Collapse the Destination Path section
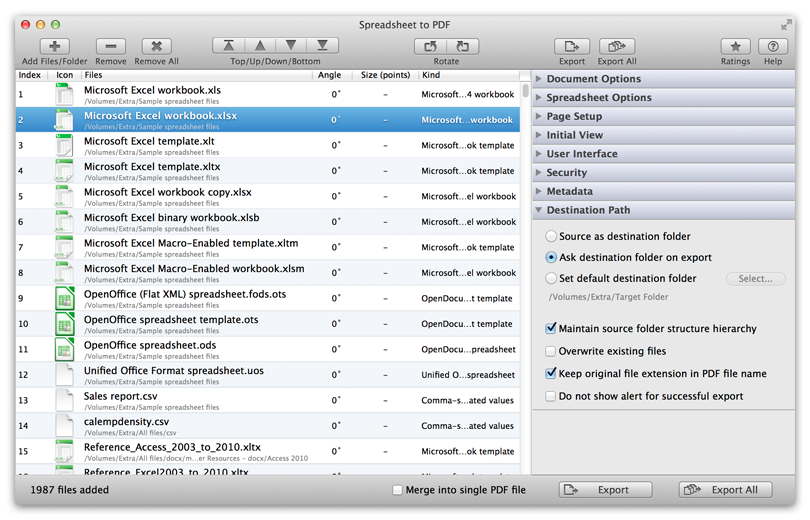Viewport: 810px width, 520px height. pos(588,210)
